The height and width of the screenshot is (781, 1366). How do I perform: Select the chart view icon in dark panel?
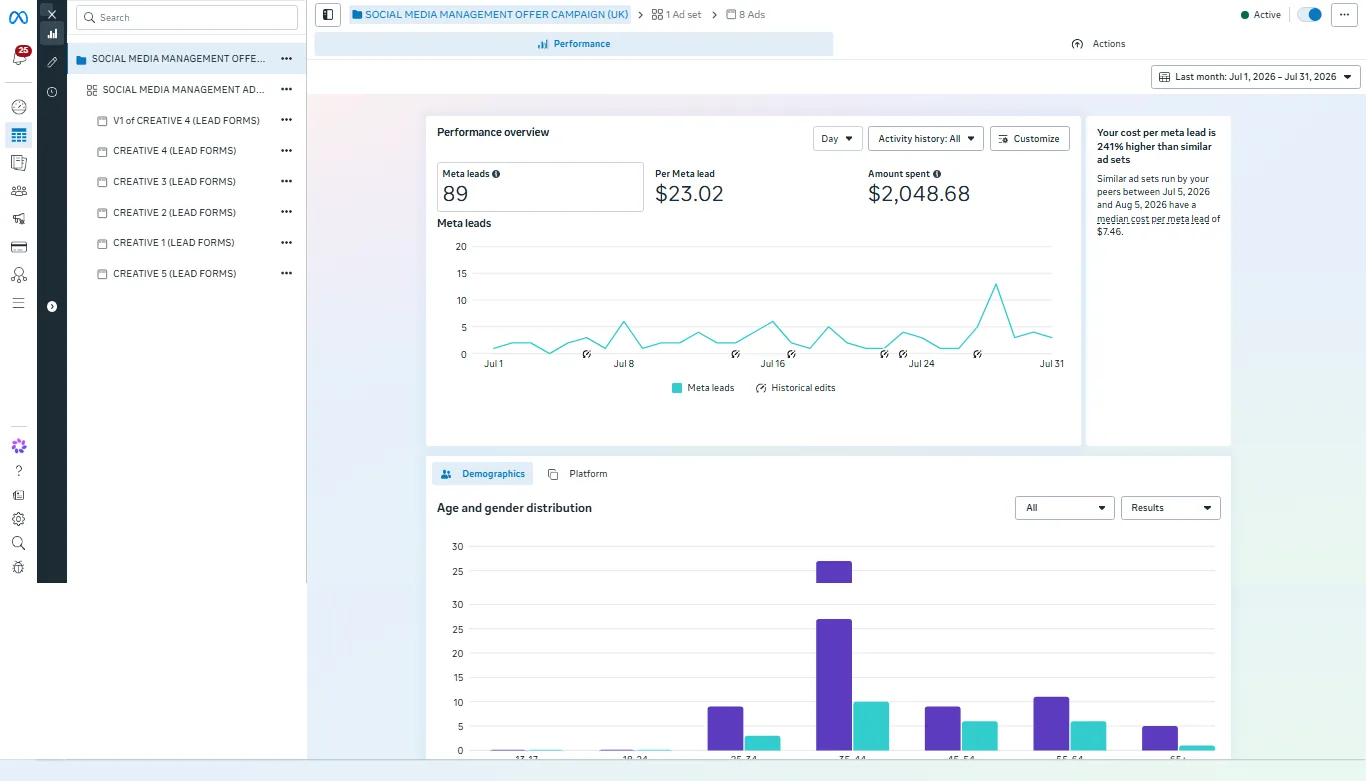[x=52, y=34]
